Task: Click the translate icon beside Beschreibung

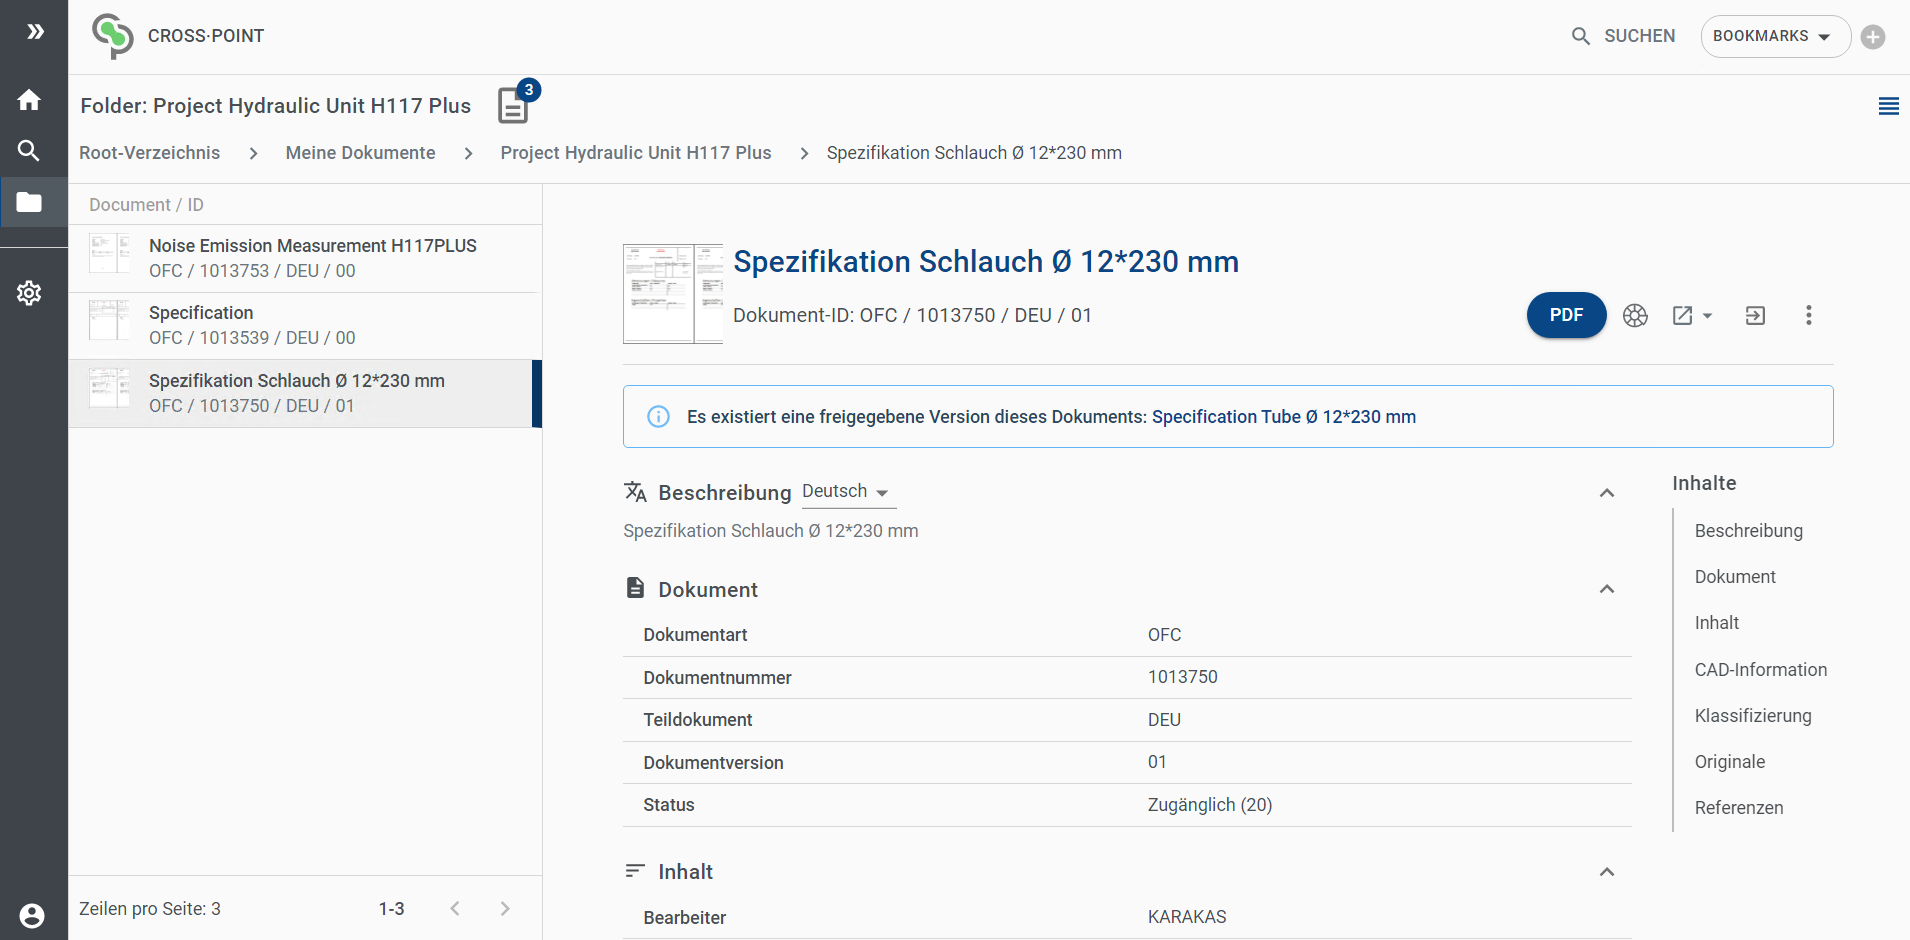Action: click(636, 491)
